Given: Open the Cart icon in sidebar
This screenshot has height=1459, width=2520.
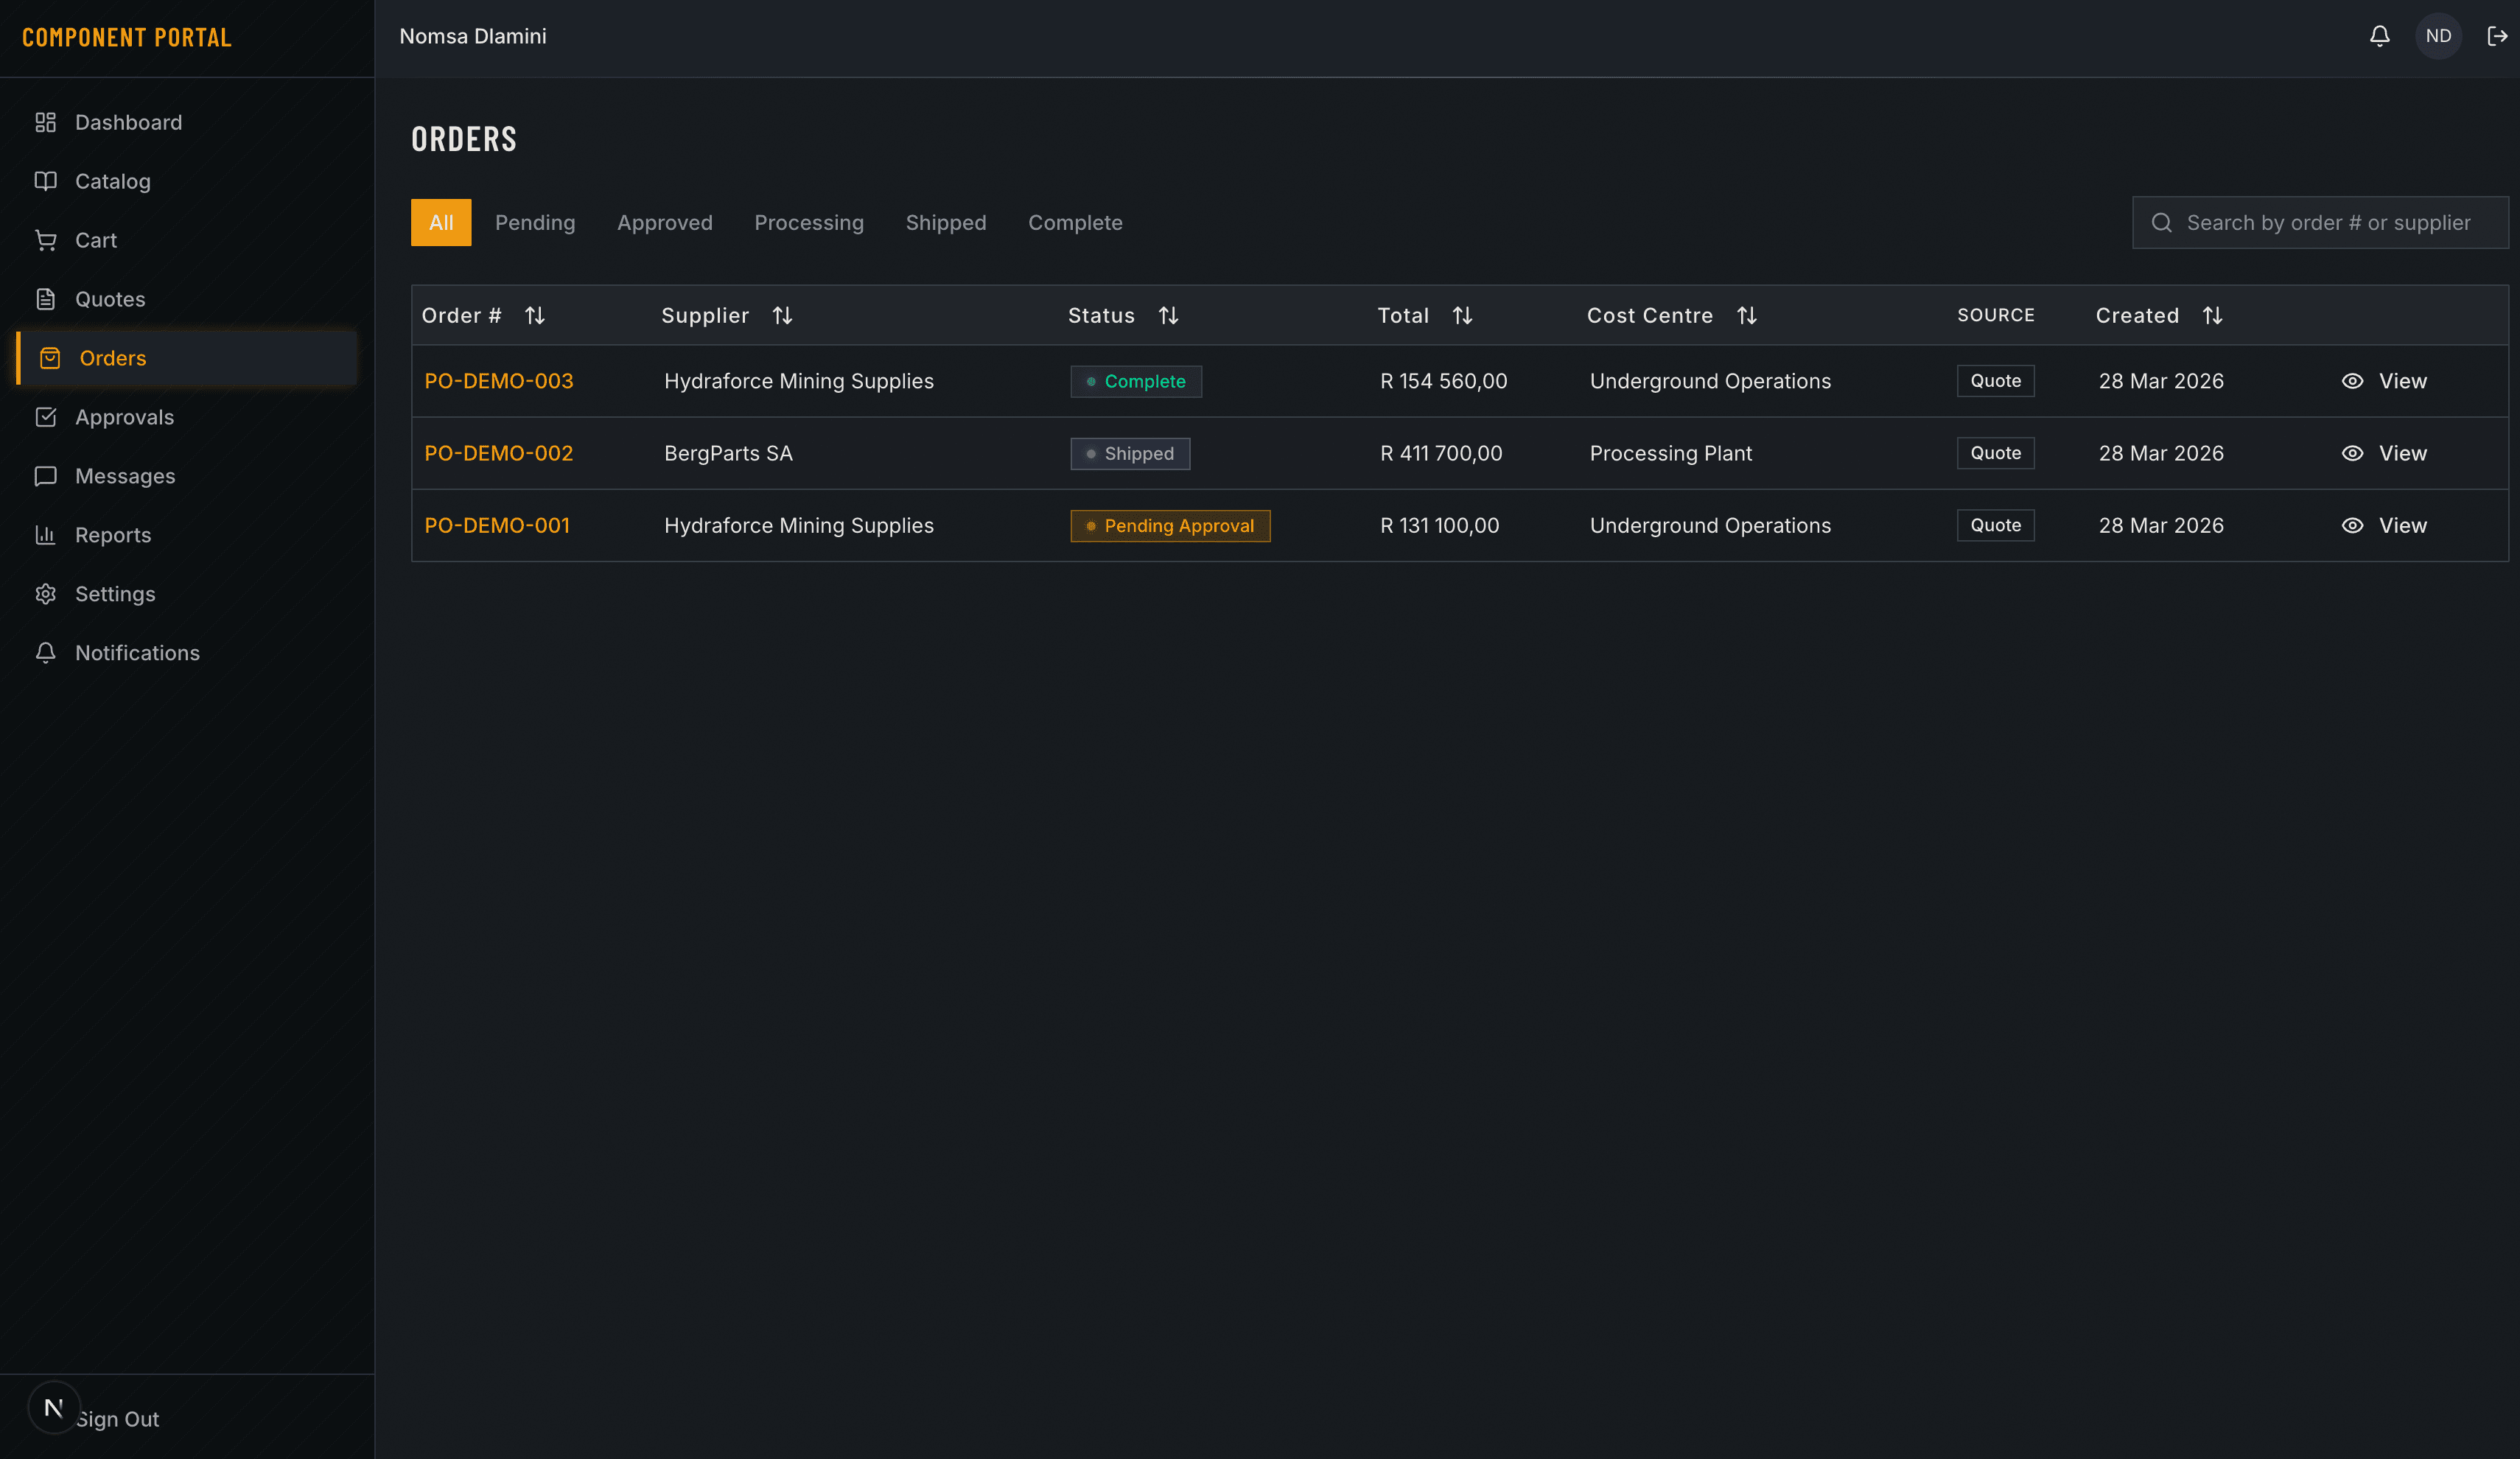Looking at the screenshot, I should (x=45, y=240).
